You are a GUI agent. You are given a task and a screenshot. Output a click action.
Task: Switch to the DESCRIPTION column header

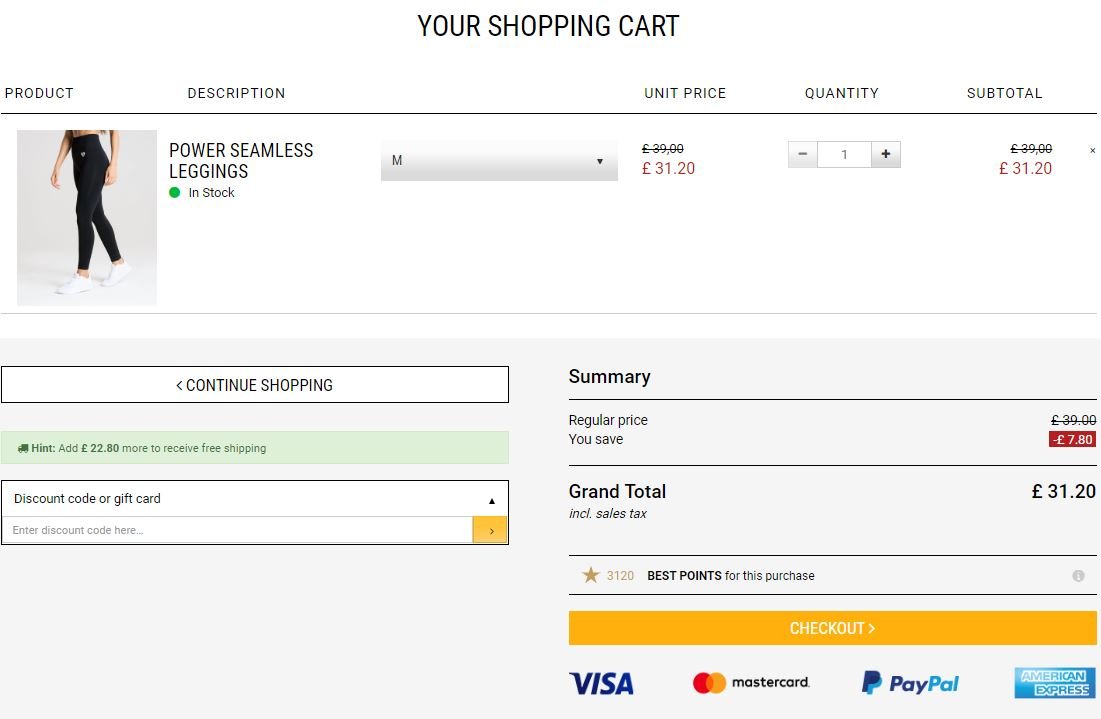(x=236, y=93)
